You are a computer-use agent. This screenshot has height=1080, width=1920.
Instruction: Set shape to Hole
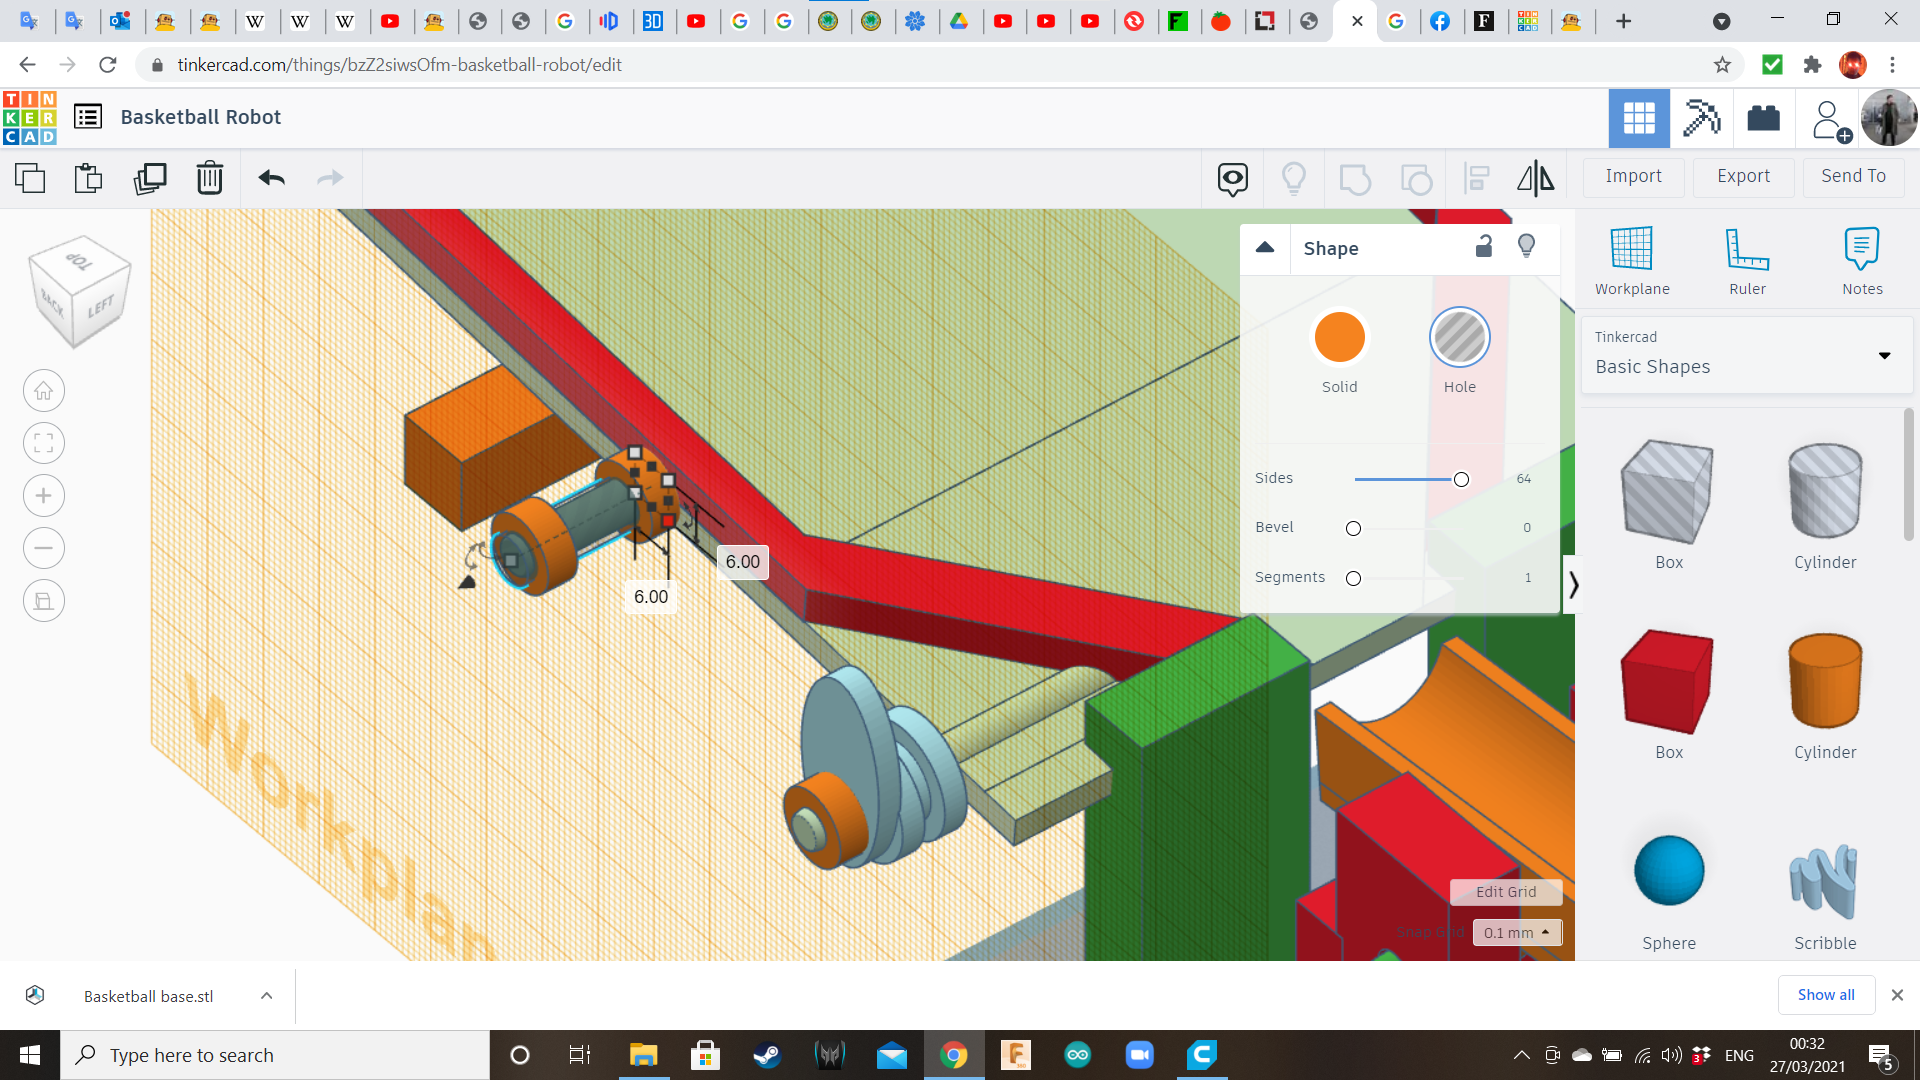pos(1459,338)
